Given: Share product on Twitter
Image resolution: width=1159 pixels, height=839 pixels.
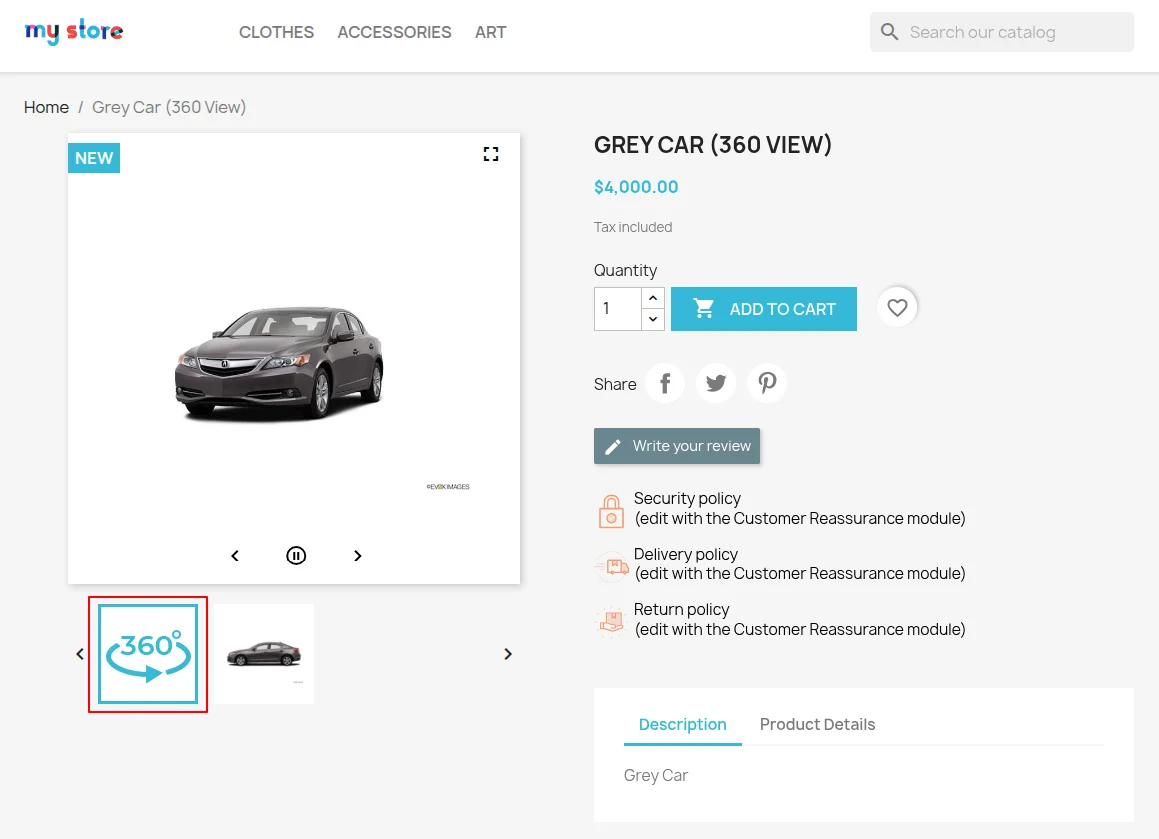Looking at the screenshot, I should [716, 383].
